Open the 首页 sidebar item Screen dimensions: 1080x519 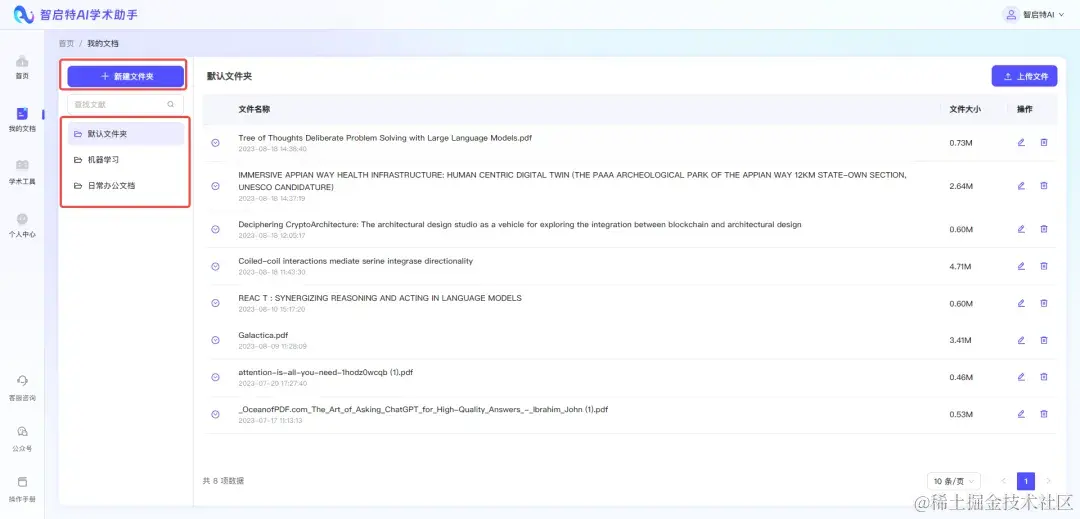[x=22, y=67]
